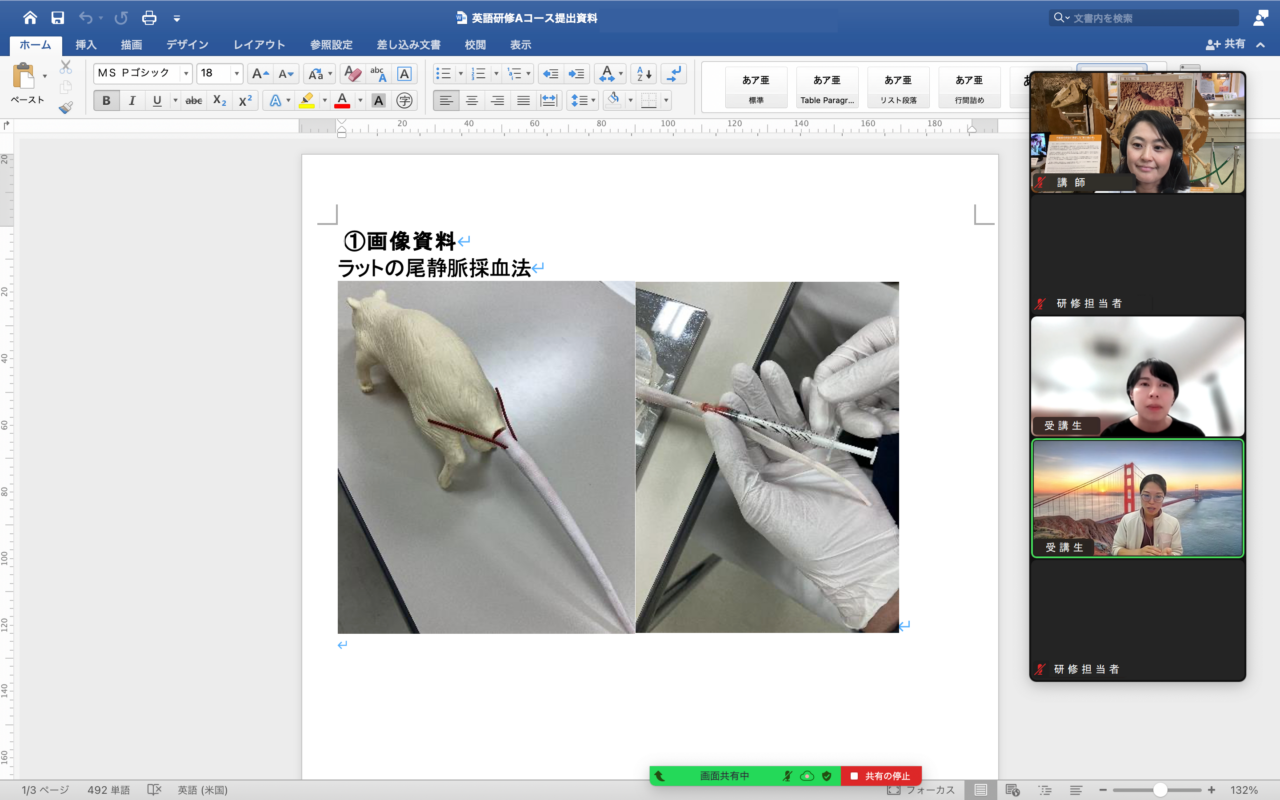Click the Increase Indent icon
1280x800 pixels.
click(577, 74)
